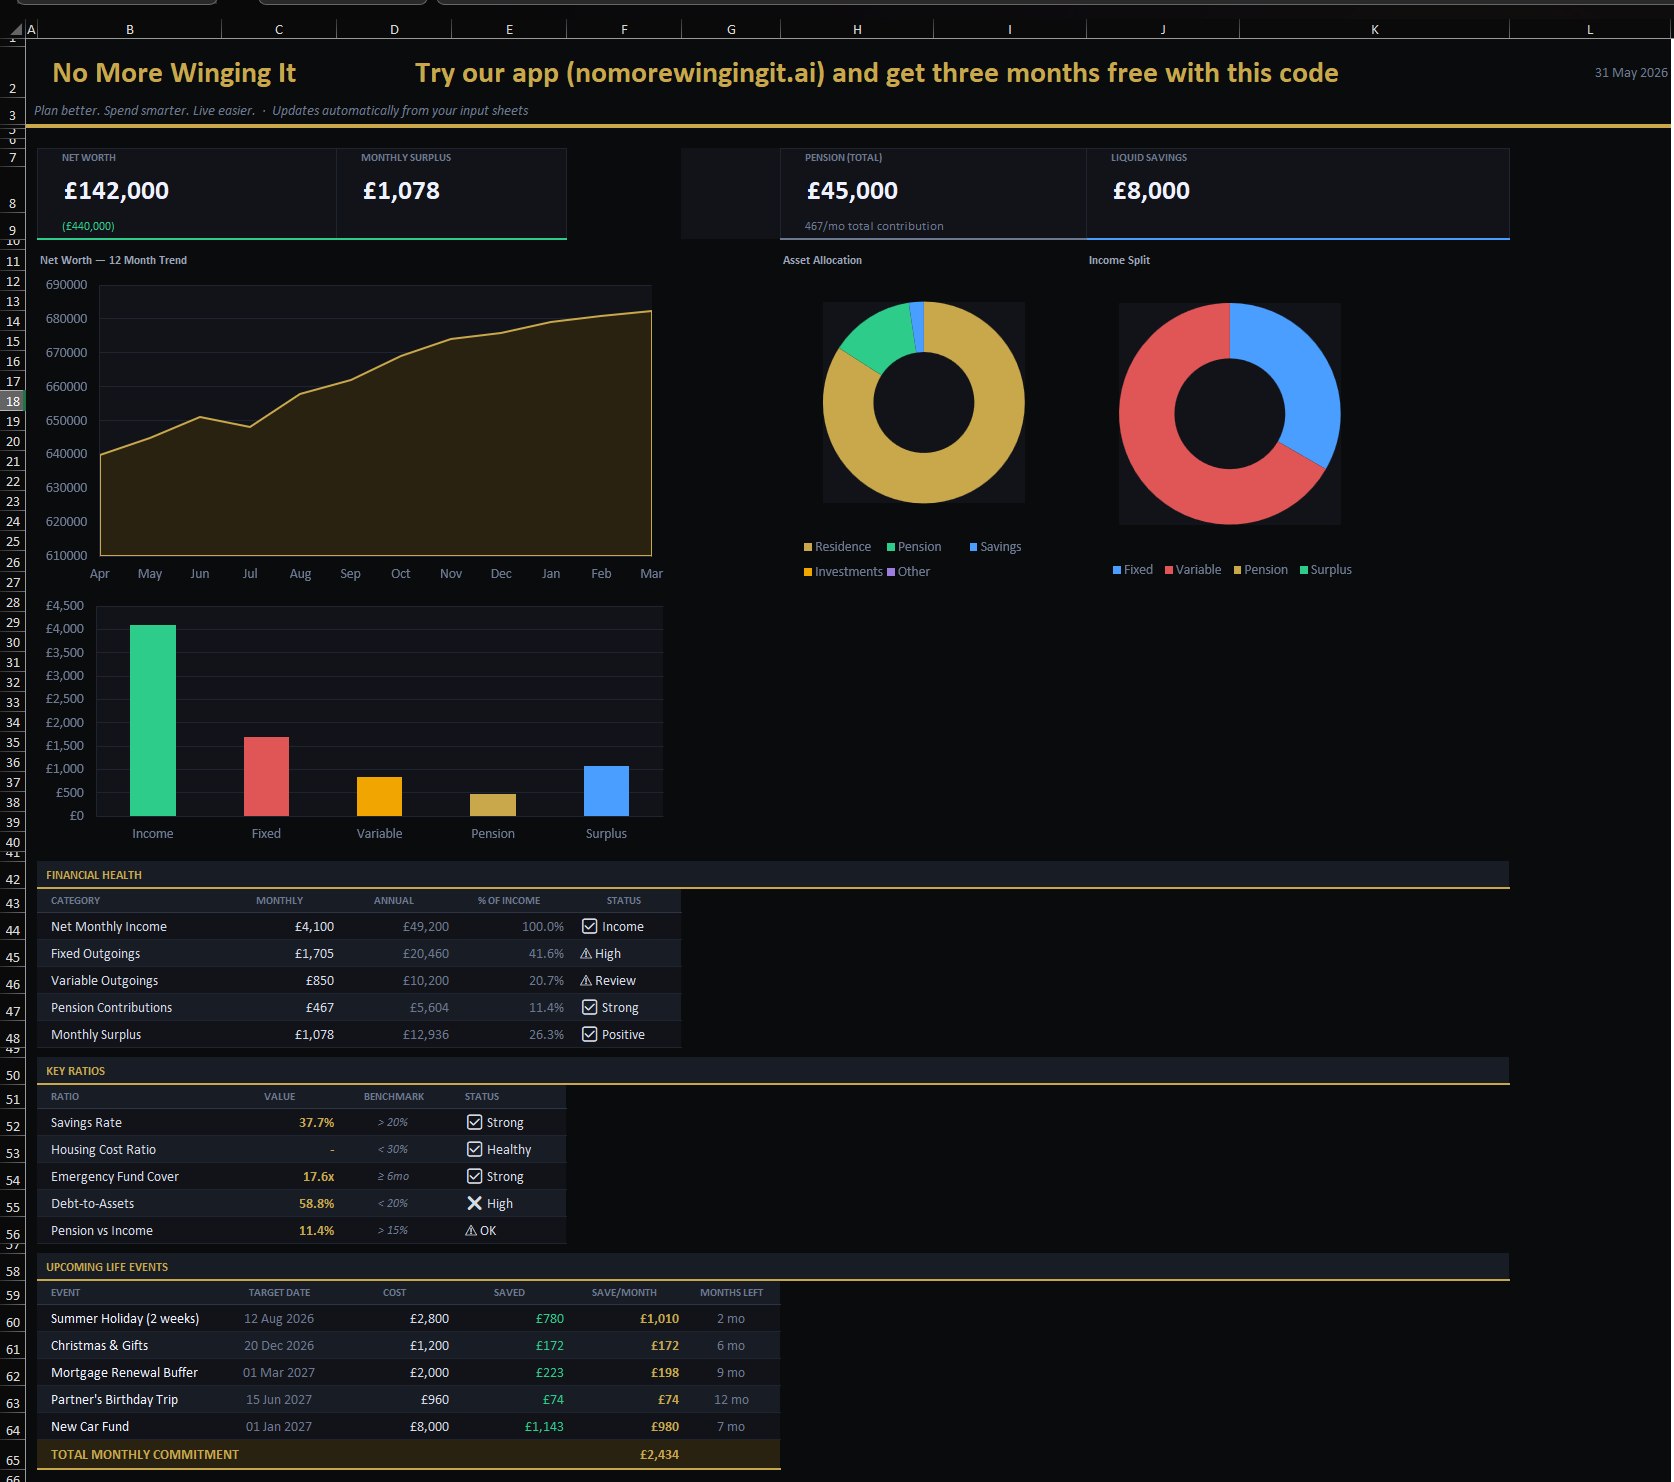Click the Residence legend swatch
This screenshot has height=1482, width=1674.
click(808, 547)
